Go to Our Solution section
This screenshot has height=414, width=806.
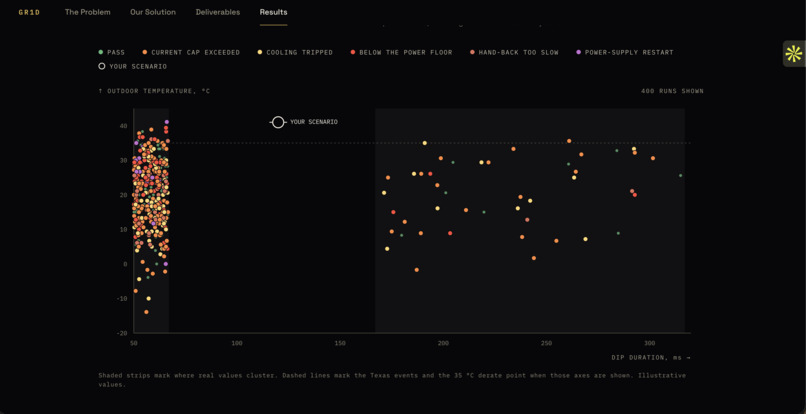pos(153,12)
